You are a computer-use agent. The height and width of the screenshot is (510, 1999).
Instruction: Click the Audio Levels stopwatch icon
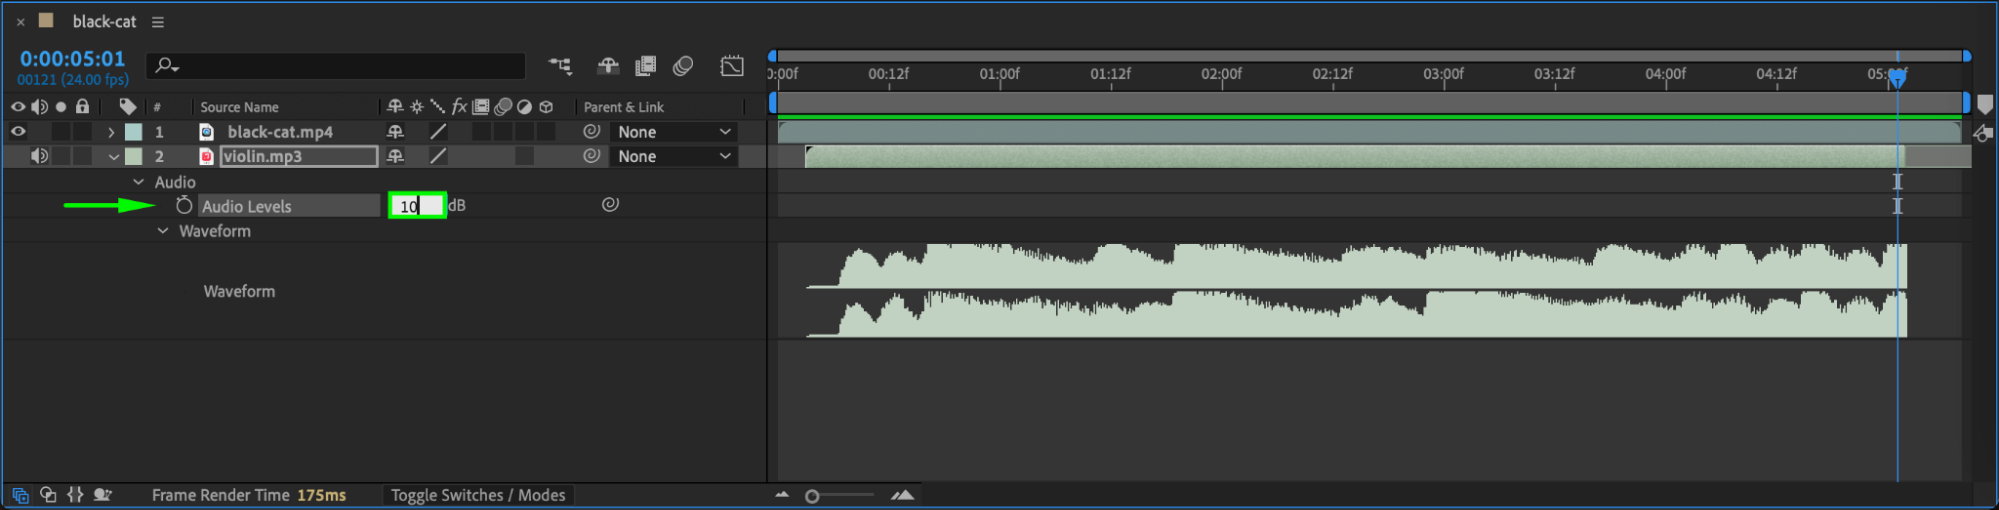click(x=184, y=205)
